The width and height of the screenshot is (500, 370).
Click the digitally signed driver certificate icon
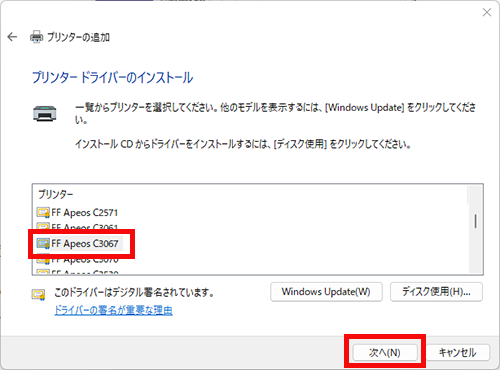pyautogui.click(x=39, y=294)
